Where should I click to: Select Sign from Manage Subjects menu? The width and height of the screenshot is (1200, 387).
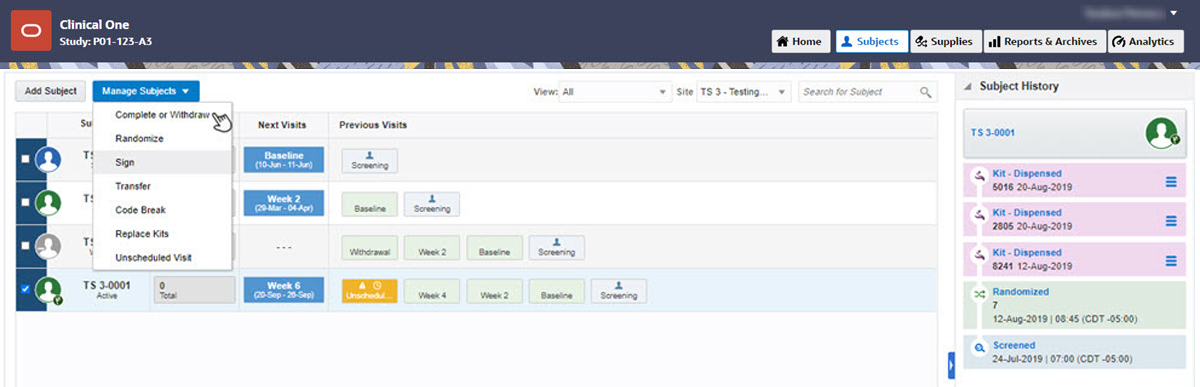click(x=162, y=162)
